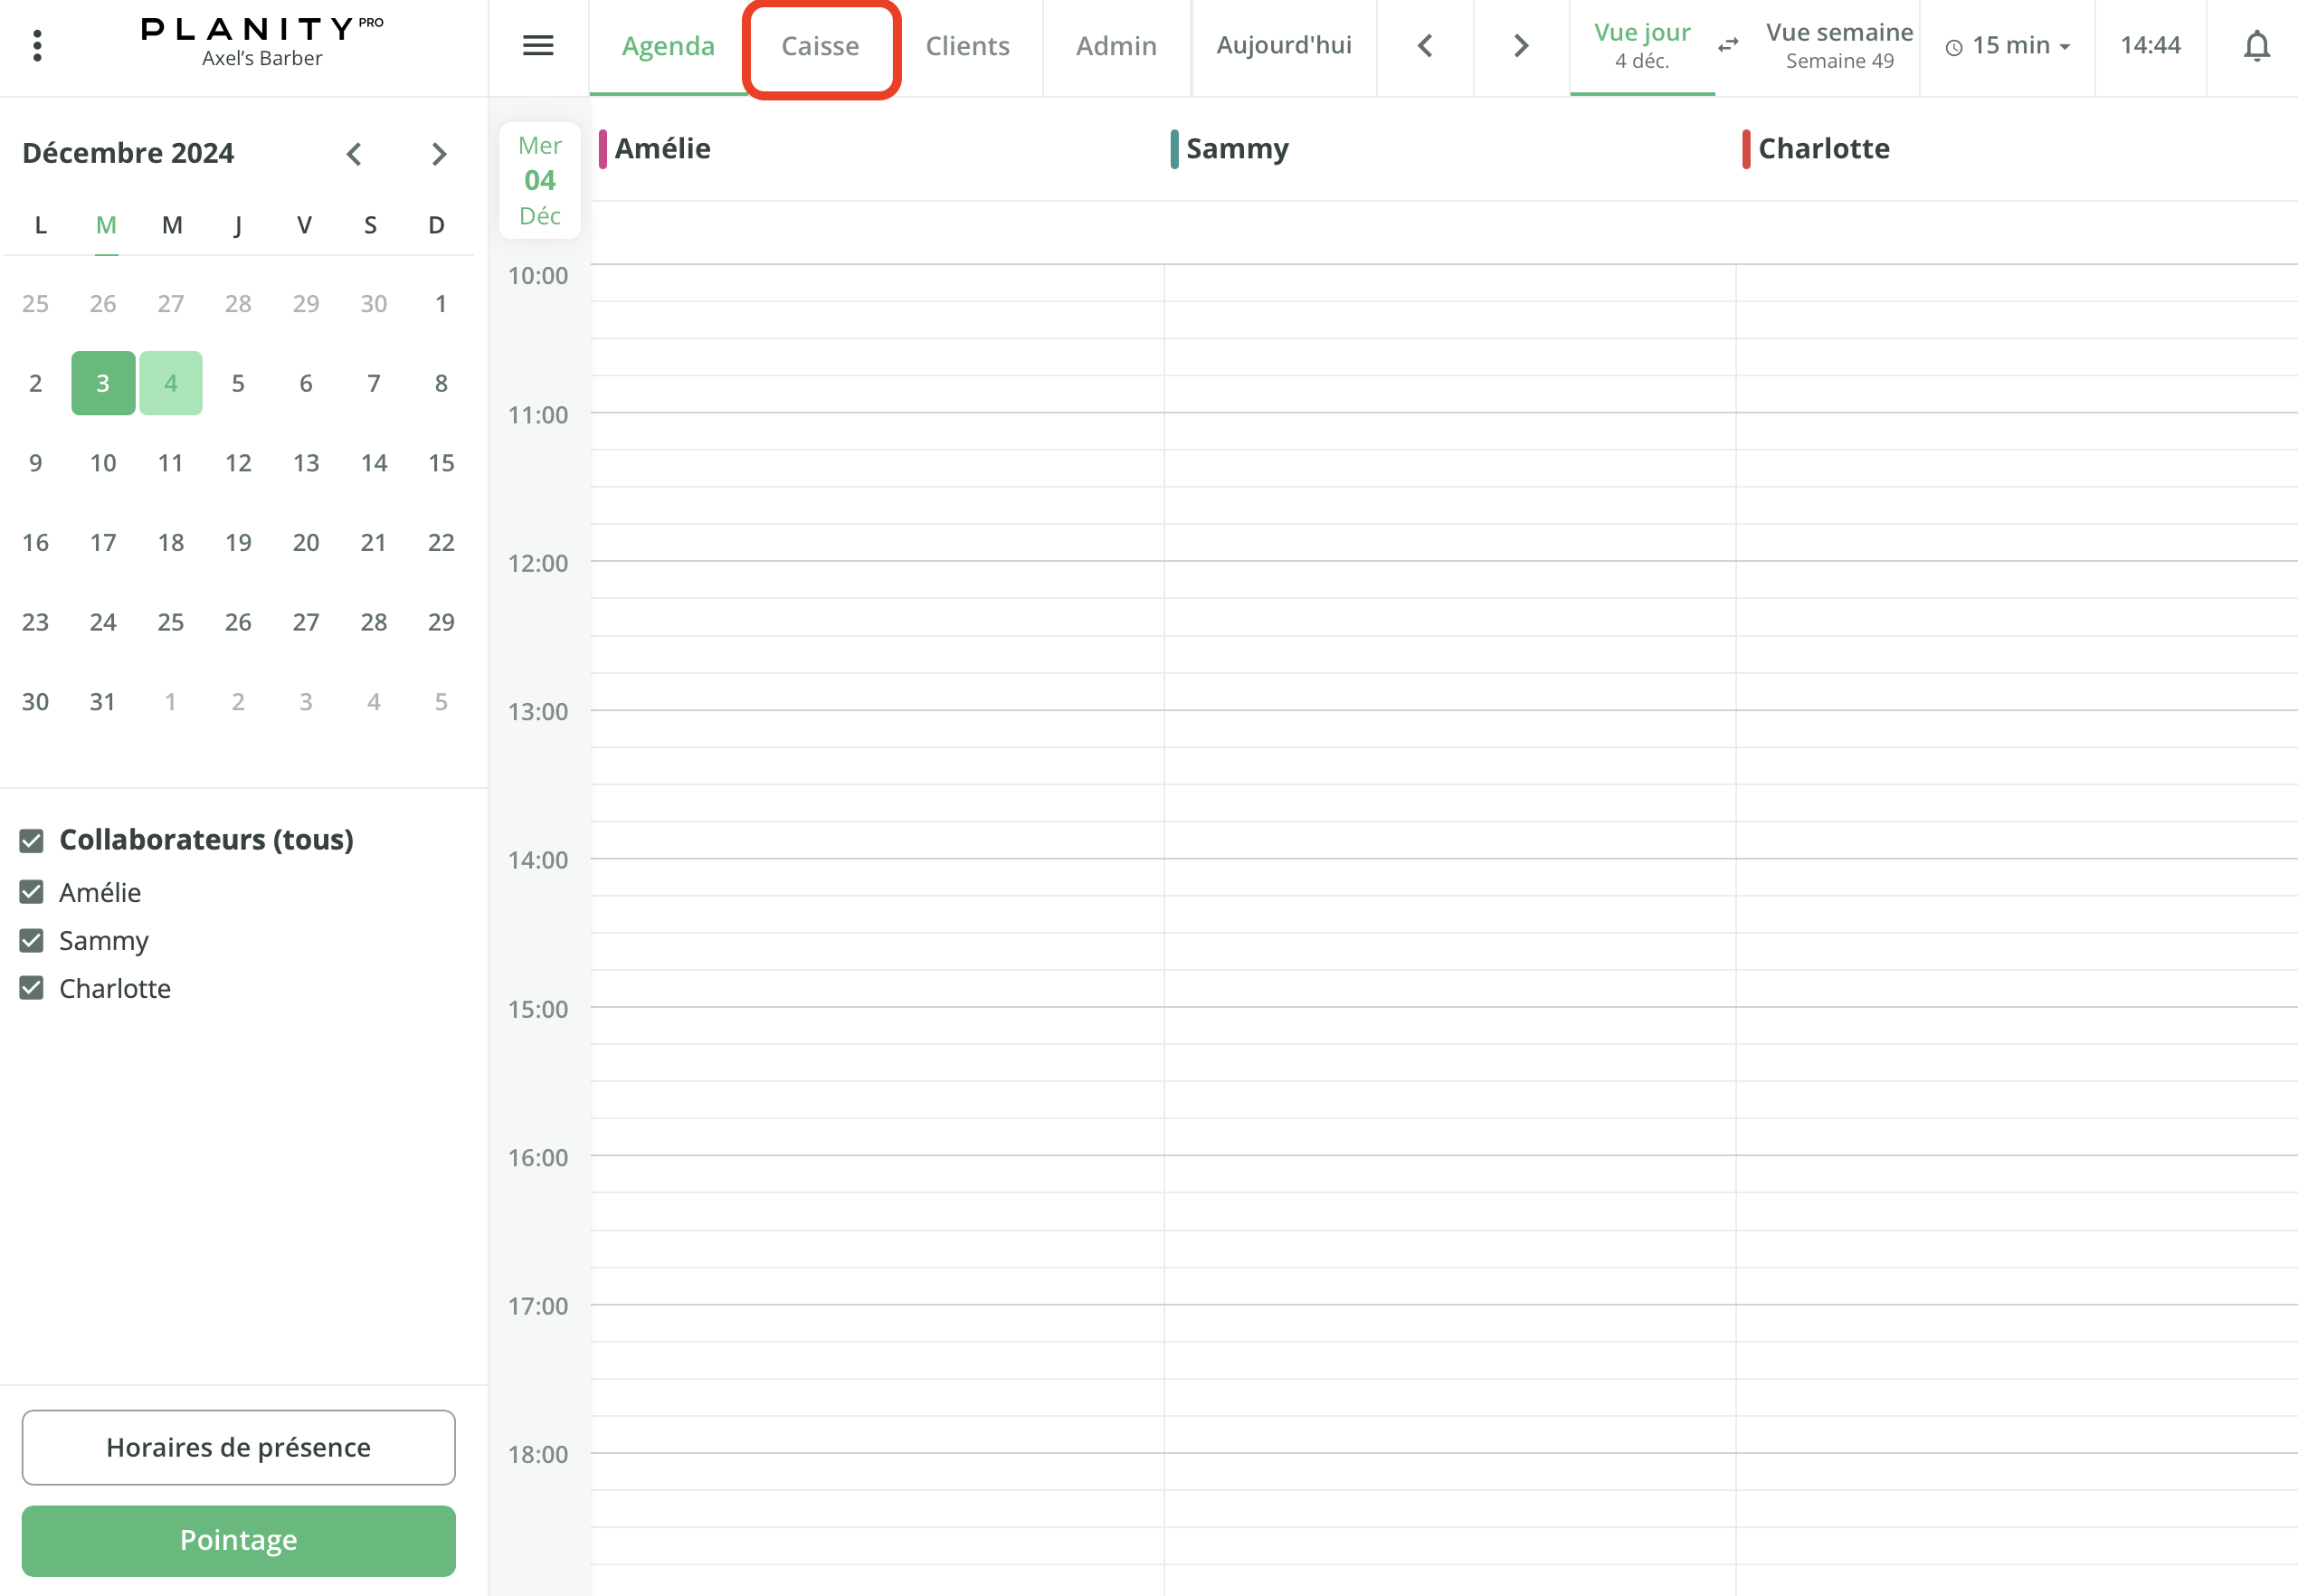Jump to Aujourd'hui
This screenshot has height=1596, width=2298.
tap(1283, 46)
